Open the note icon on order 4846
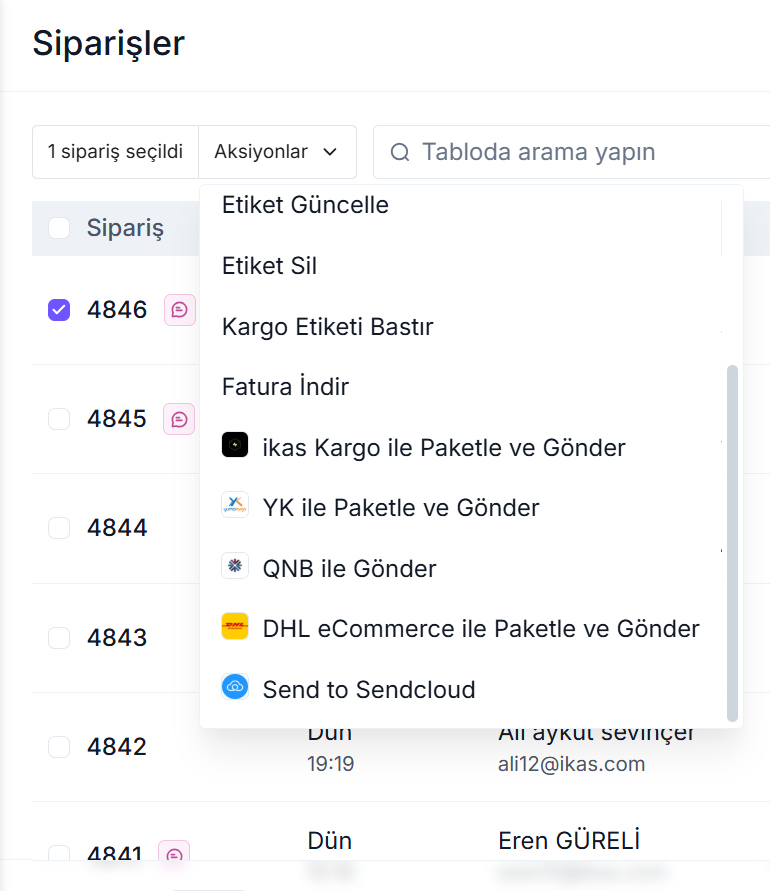 point(179,310)
